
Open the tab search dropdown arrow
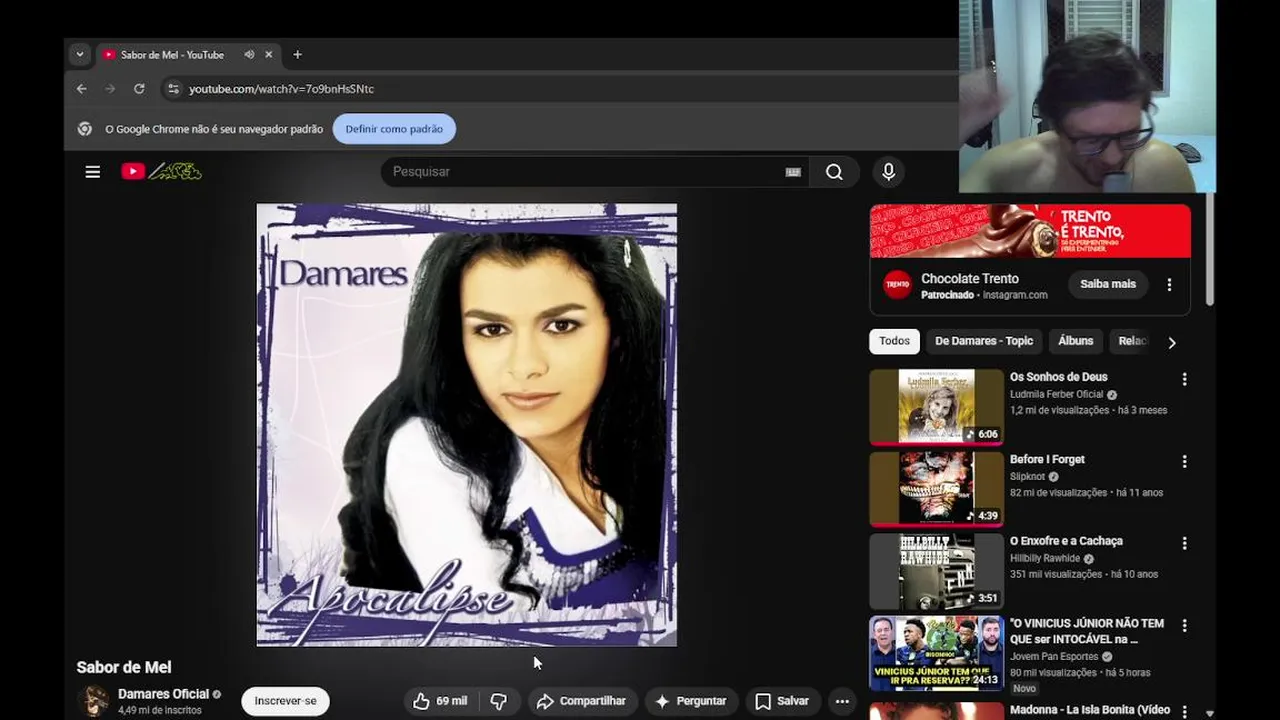click(x=79, y=55)
